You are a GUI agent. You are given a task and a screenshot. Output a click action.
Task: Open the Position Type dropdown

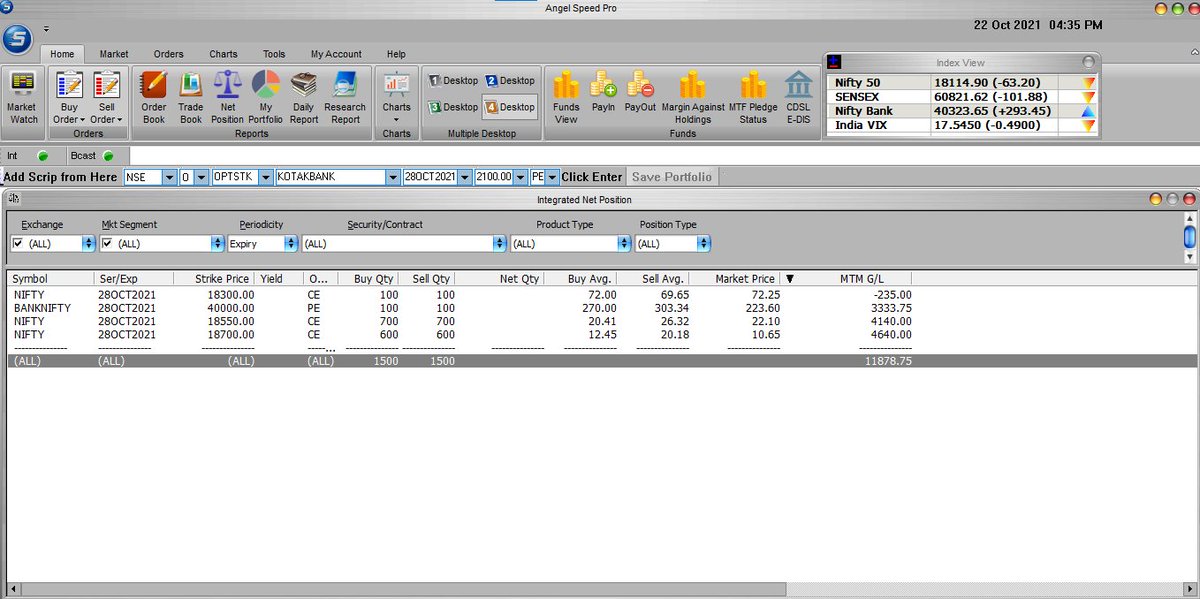click(x=704, y=243)
